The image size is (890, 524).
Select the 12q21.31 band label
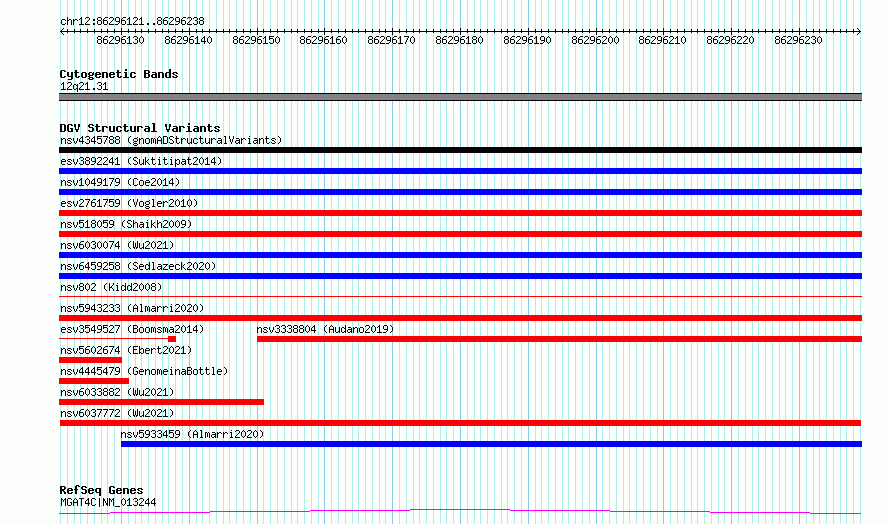coord(84,86)
